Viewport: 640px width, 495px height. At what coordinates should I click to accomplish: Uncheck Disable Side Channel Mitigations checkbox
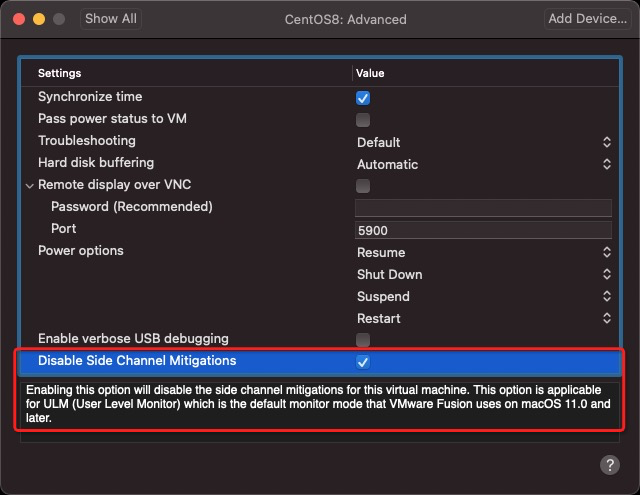point(363,362)
